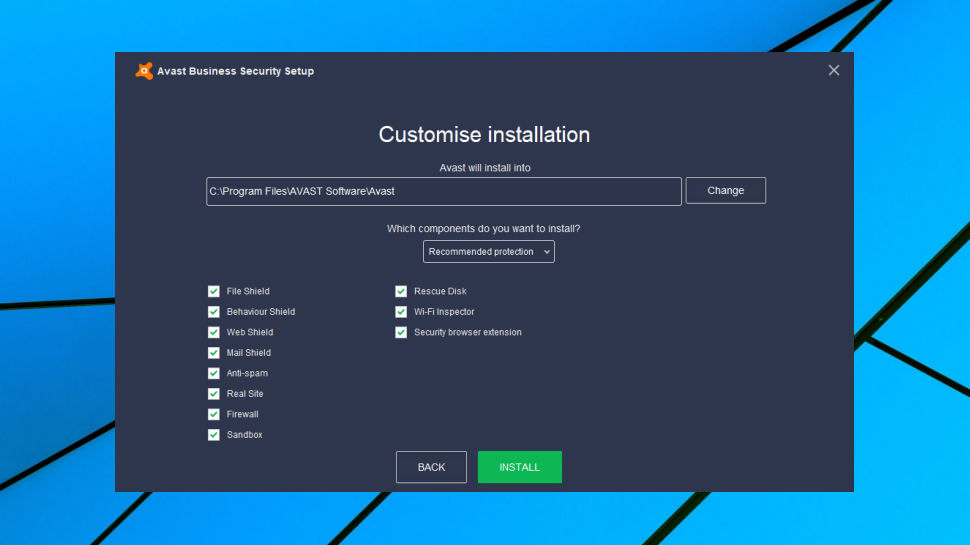This screenshot has width=970, height=545.
Task: Open the Recommended protection dropdown
Action: (x=489, y=252)
